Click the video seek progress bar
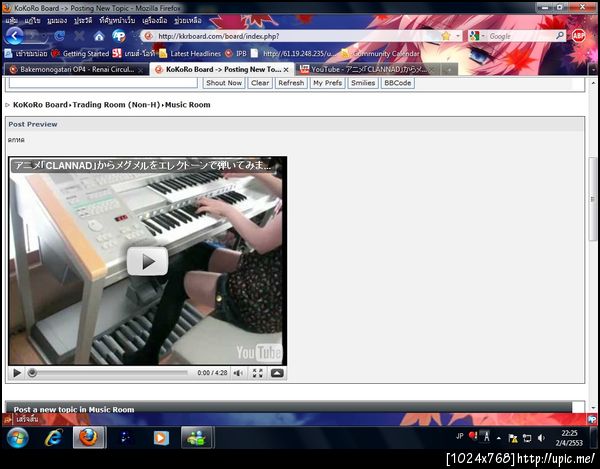Image resolution: width=600 pixels, height=469 pixels. tap(109, 373)
